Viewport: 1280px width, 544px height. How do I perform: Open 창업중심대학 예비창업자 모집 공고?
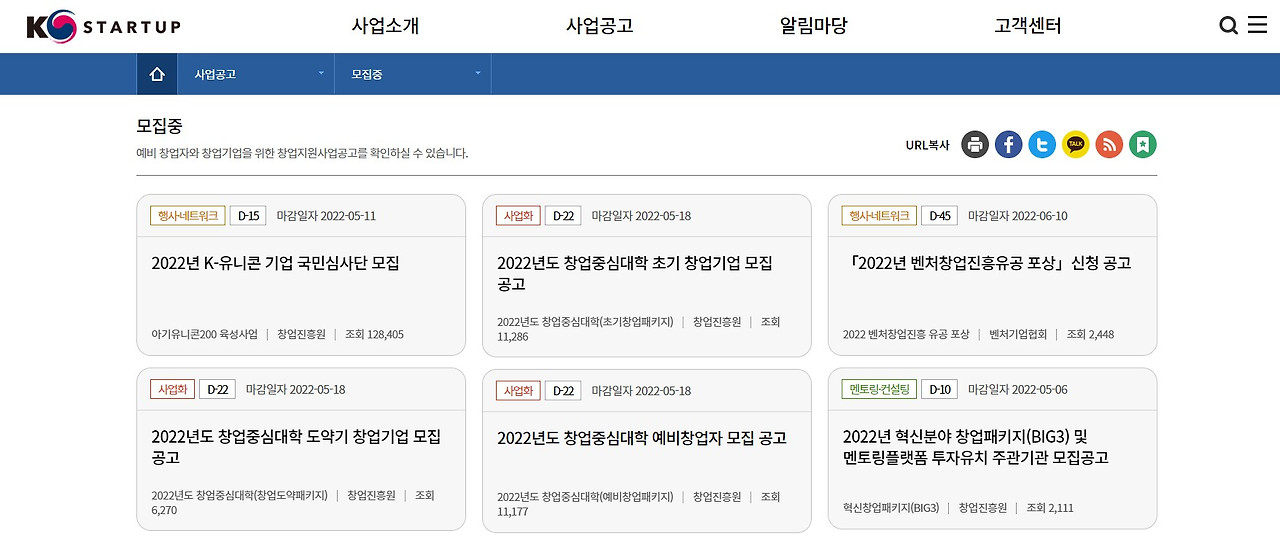click(642, 438)
